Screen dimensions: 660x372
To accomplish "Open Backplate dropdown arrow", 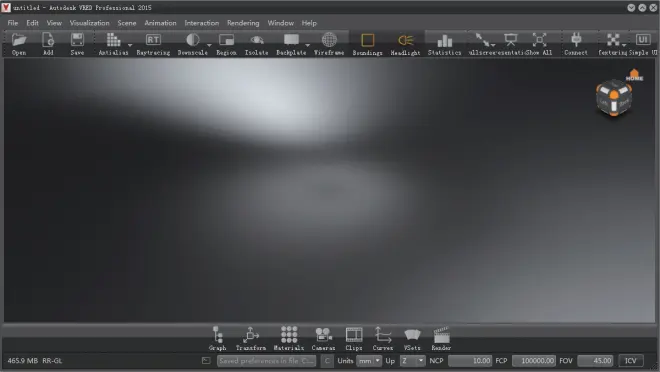I will [x=308, y=45].
